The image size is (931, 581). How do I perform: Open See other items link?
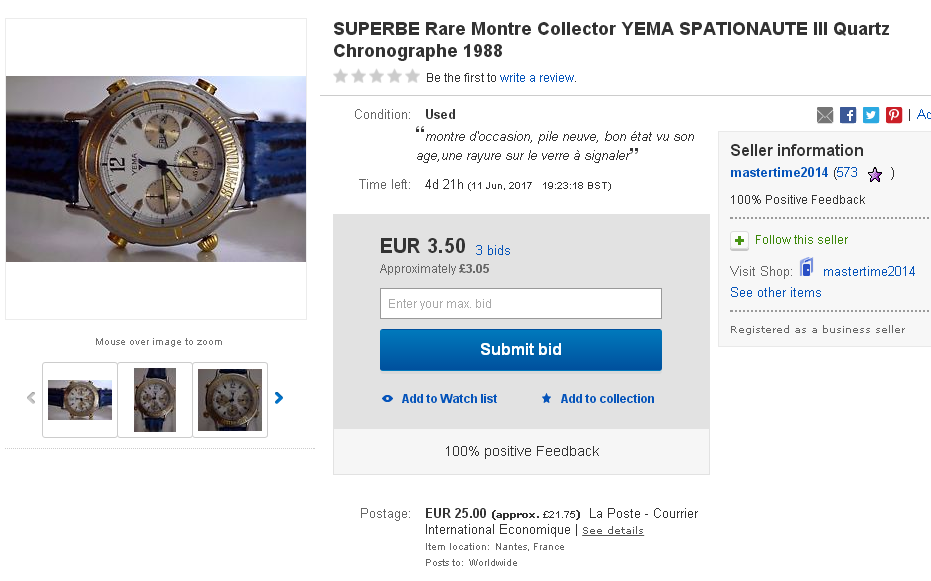pyautogui.click(x=776, y=293)
